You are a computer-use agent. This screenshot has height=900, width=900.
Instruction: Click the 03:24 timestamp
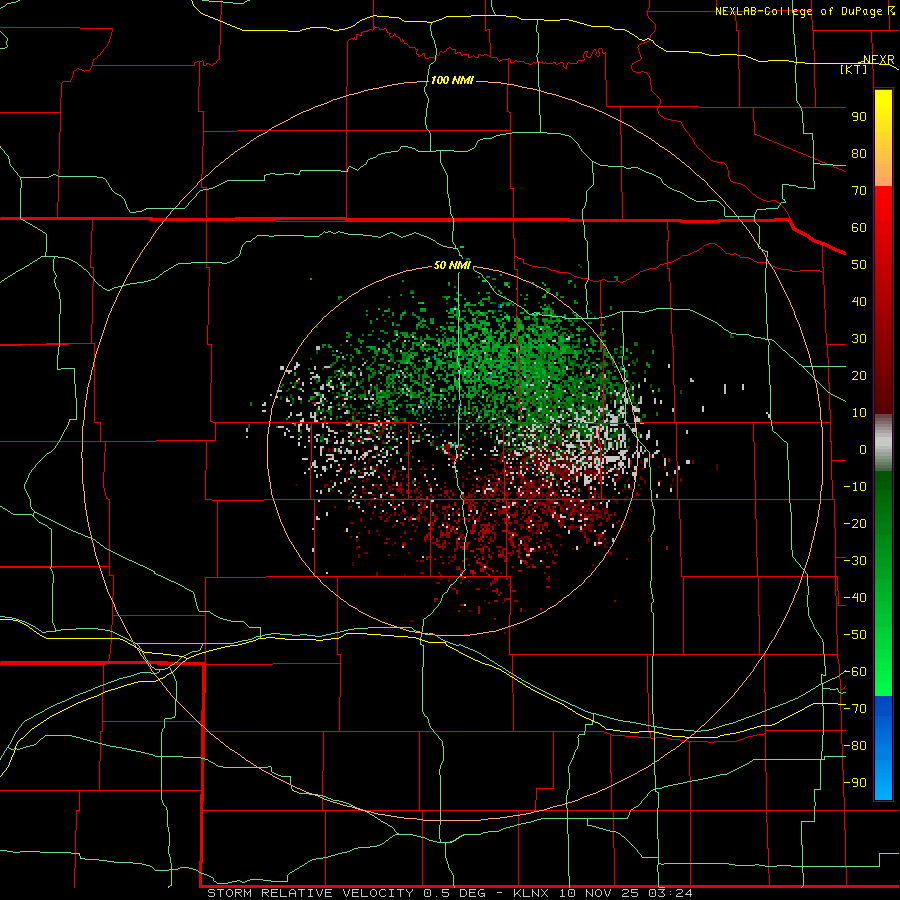pos(670,893)
